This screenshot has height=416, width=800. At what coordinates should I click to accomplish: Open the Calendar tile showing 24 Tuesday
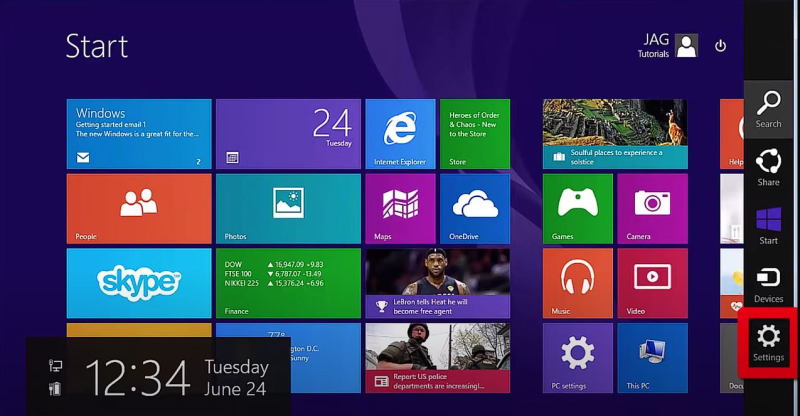tap(288, 134)
